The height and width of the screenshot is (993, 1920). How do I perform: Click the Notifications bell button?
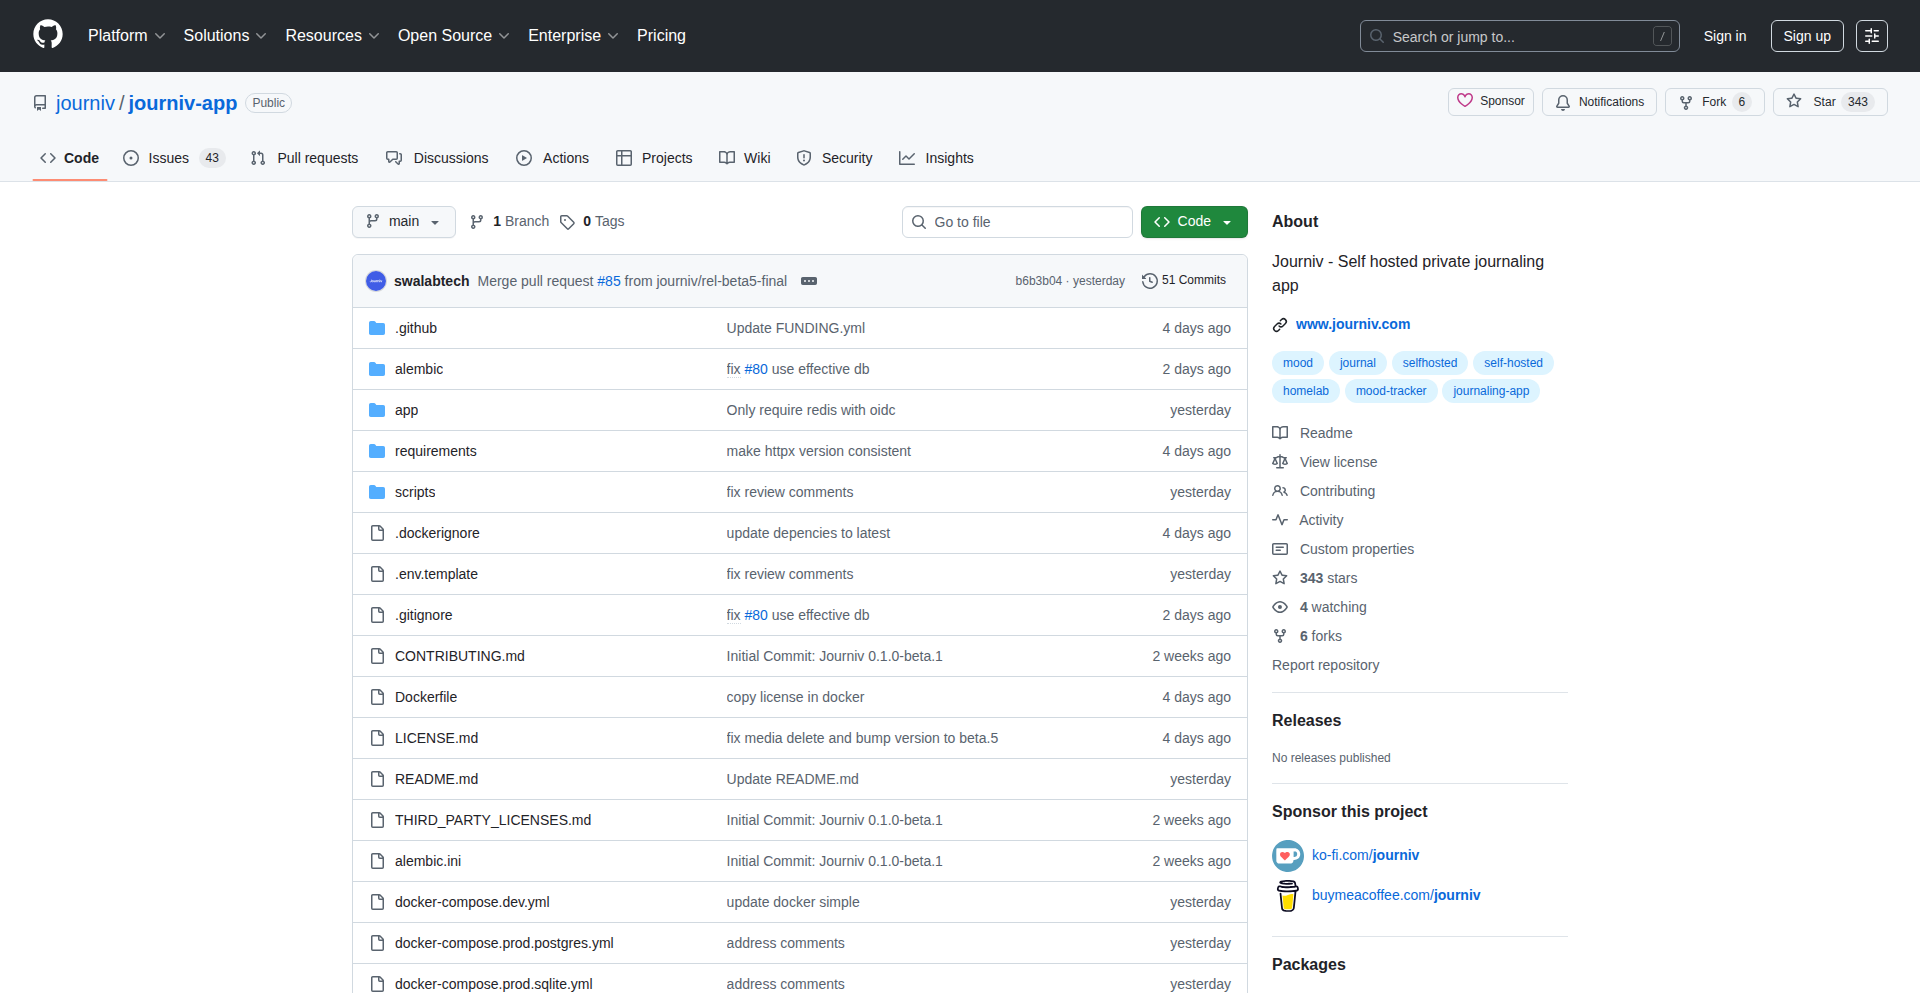pos(1599,102)
